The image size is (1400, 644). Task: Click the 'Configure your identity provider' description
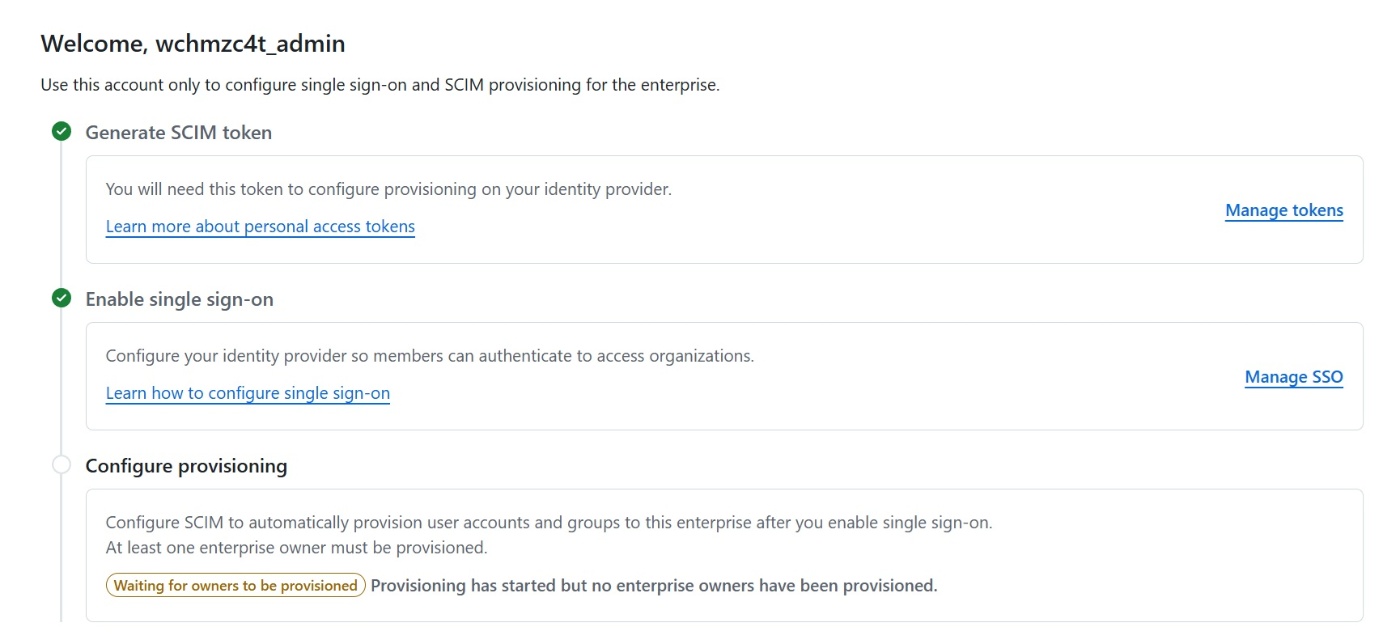coord(430,356)
